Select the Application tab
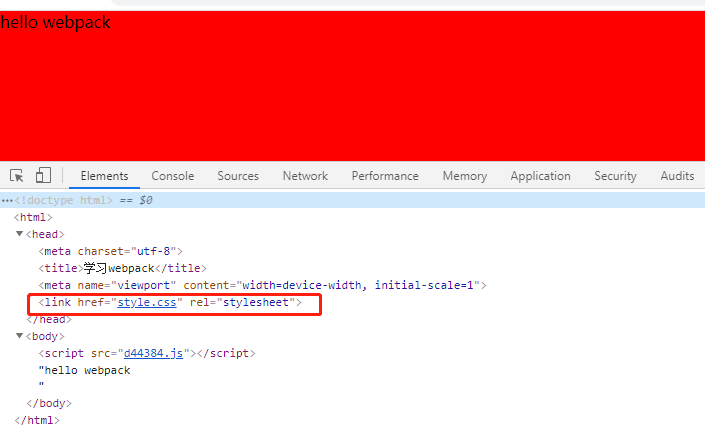705x436 pixels. 540,176
